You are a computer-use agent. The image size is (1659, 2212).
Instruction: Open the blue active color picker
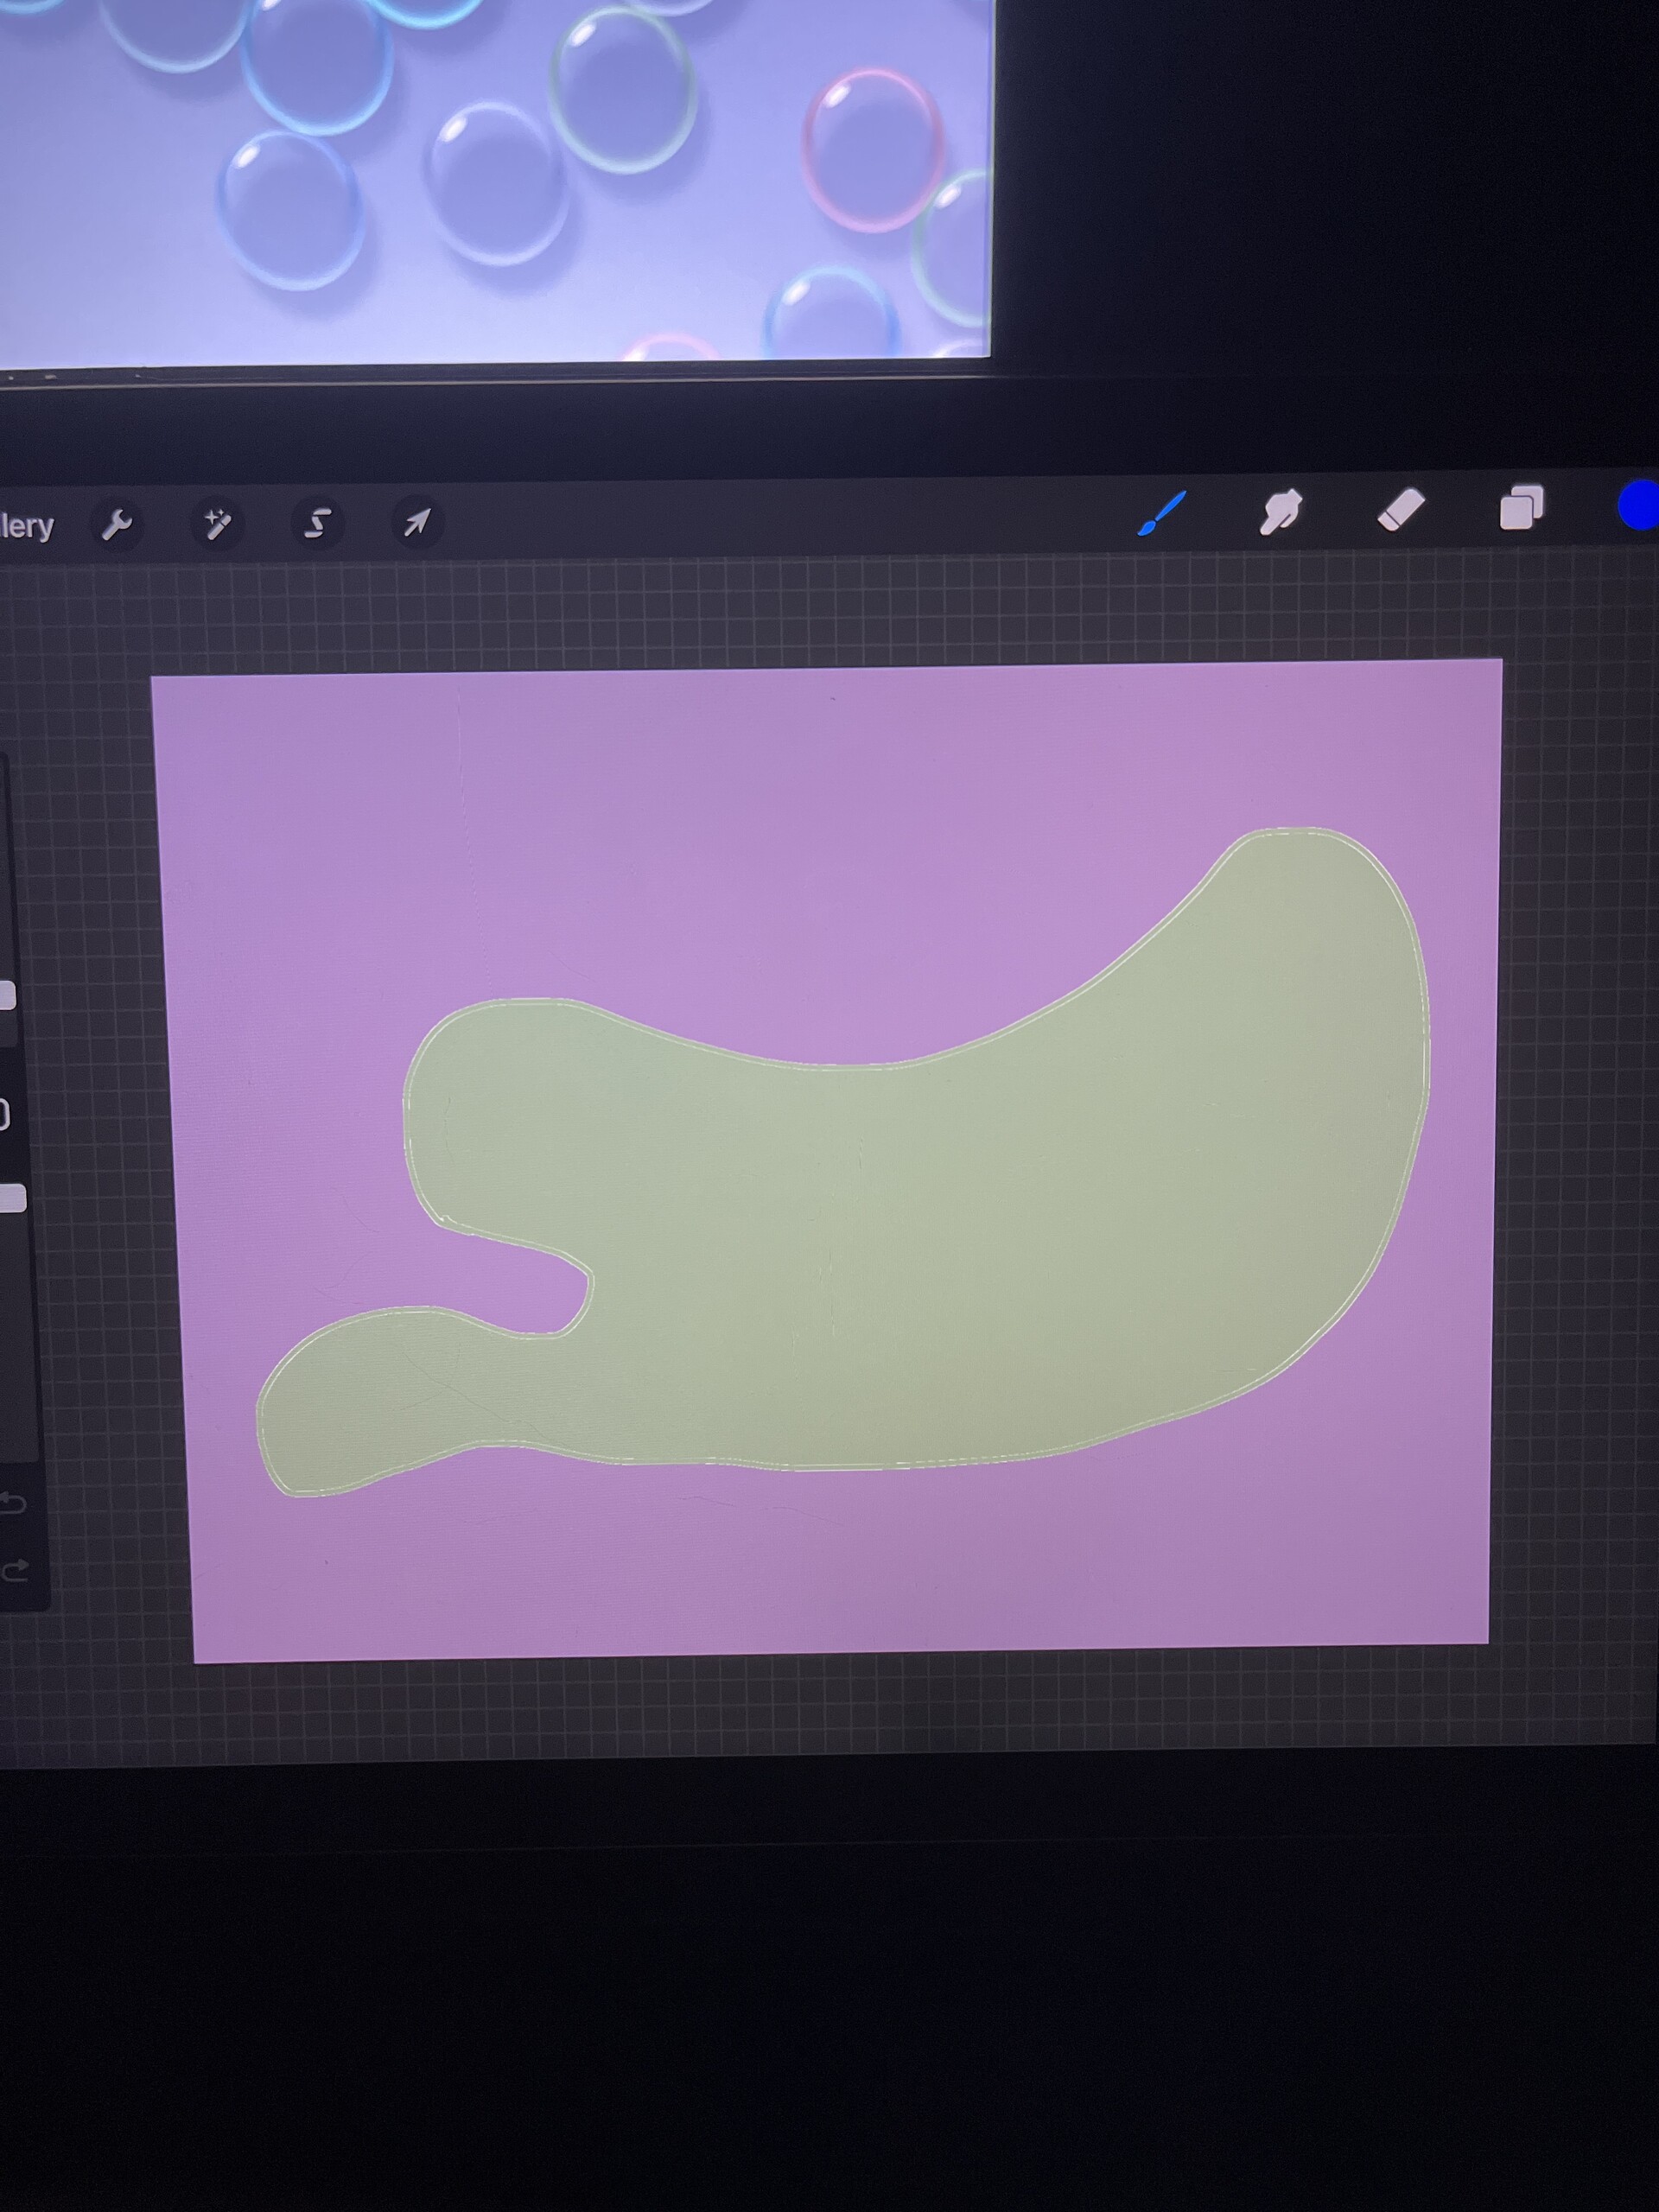point(1640,505)
